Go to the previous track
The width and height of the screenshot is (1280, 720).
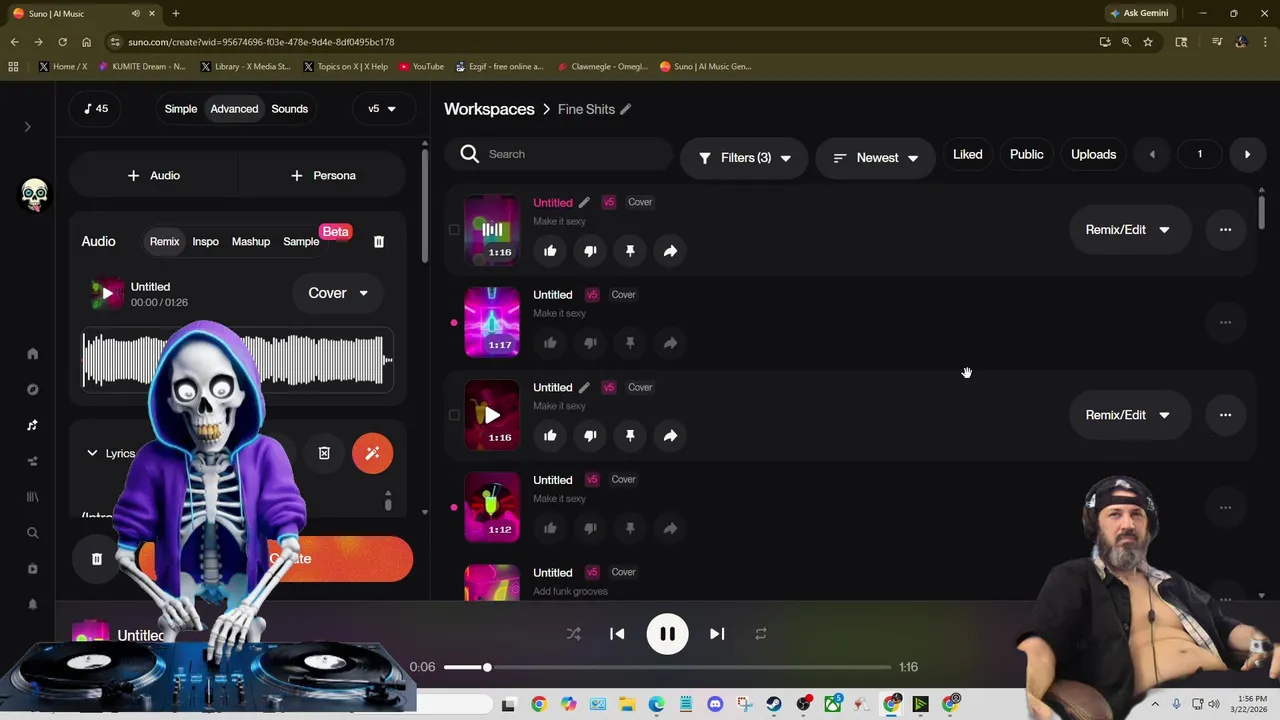[617, 634]
